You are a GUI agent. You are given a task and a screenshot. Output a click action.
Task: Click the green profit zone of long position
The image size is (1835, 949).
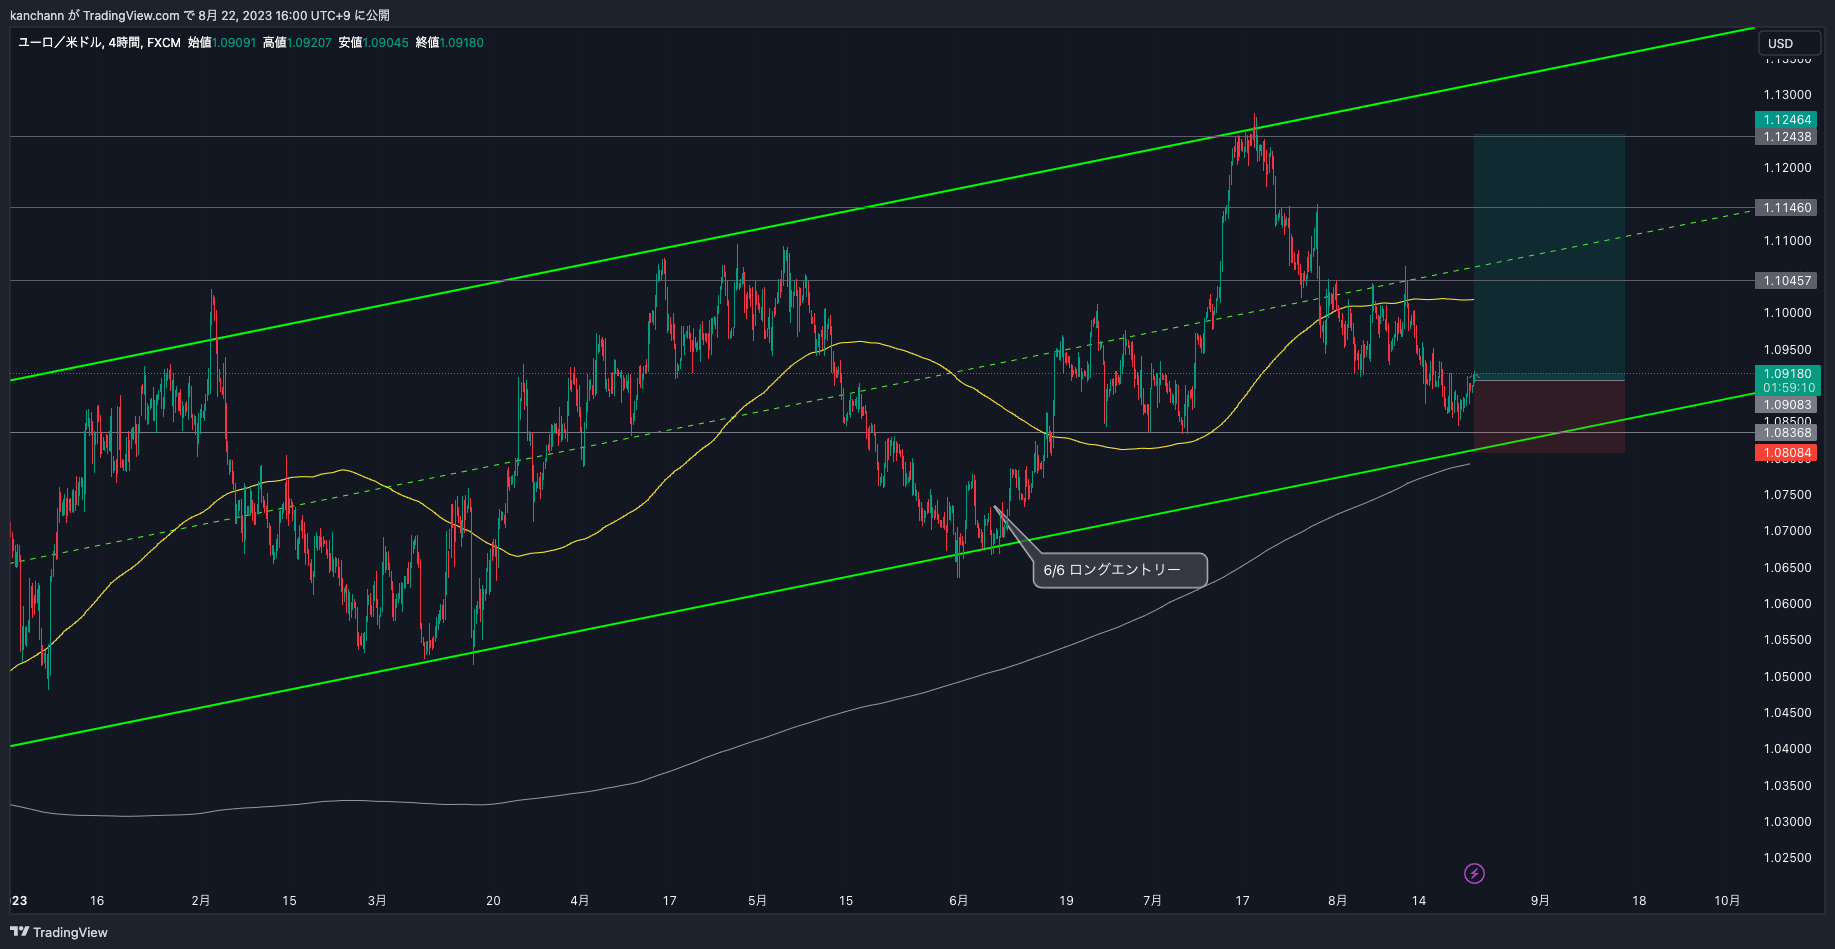[x=1549, y=258]
